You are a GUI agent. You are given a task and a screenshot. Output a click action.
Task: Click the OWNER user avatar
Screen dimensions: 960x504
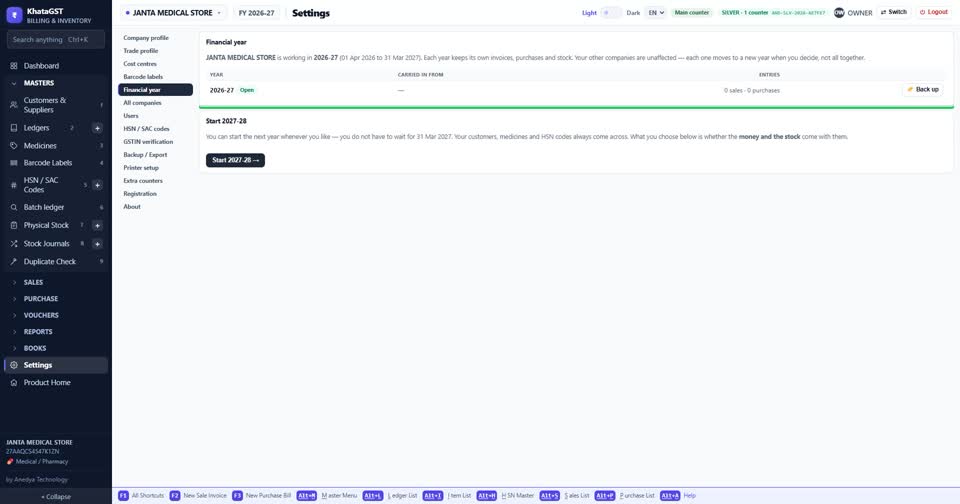point(839,13)
